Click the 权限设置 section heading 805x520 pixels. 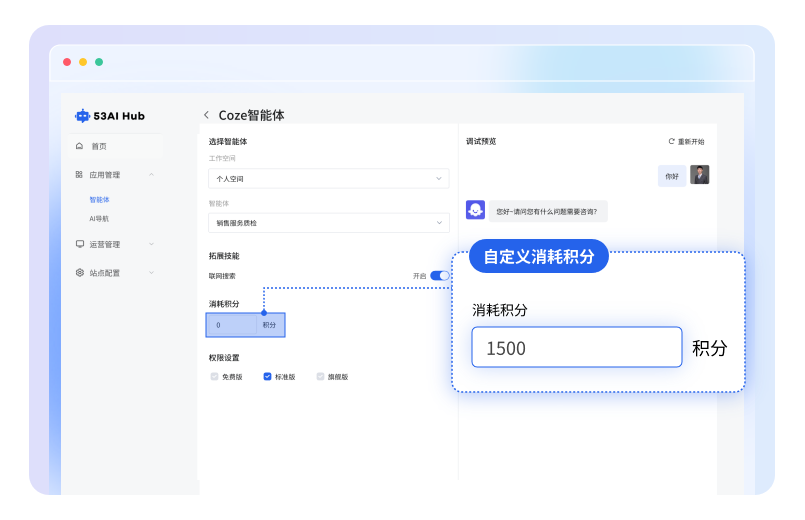click(x=224, y=358)
